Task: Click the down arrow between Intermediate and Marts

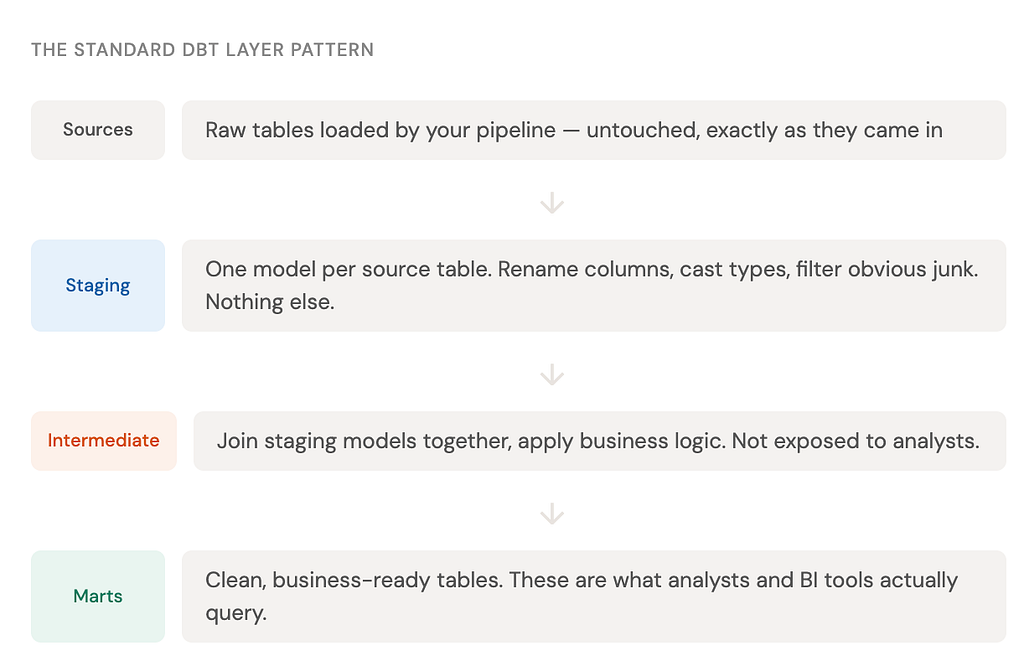Action: 552,513
